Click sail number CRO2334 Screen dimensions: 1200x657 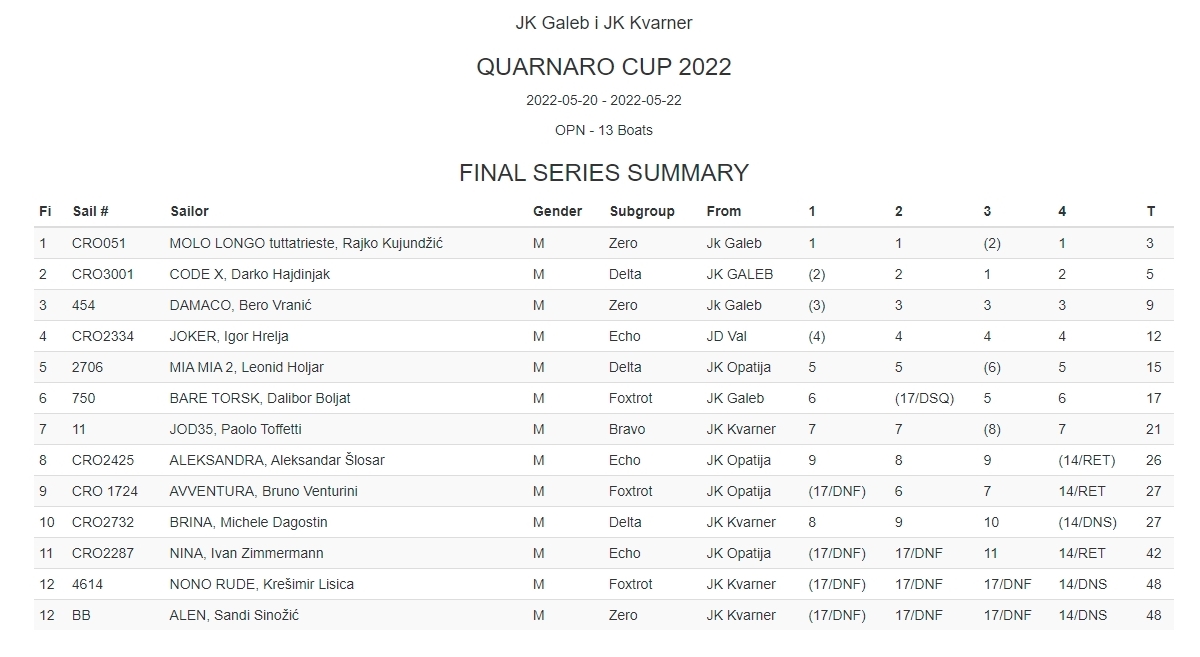(x=102, y=336)
